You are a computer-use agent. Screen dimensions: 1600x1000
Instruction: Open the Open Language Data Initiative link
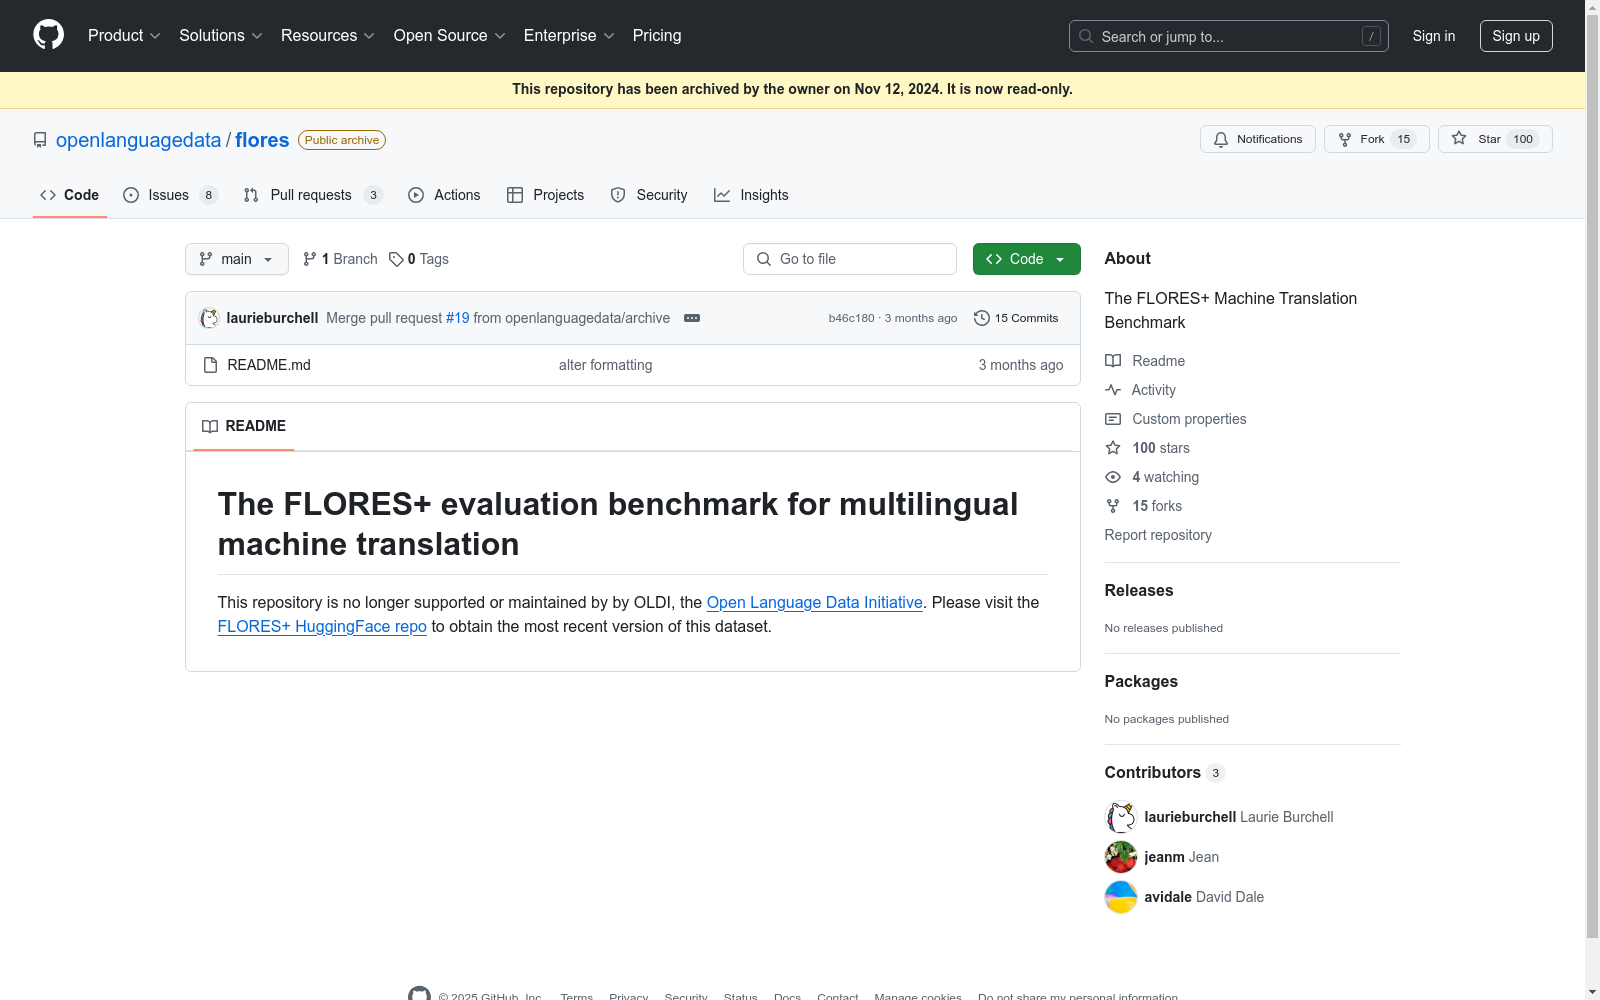coord(815,602)
